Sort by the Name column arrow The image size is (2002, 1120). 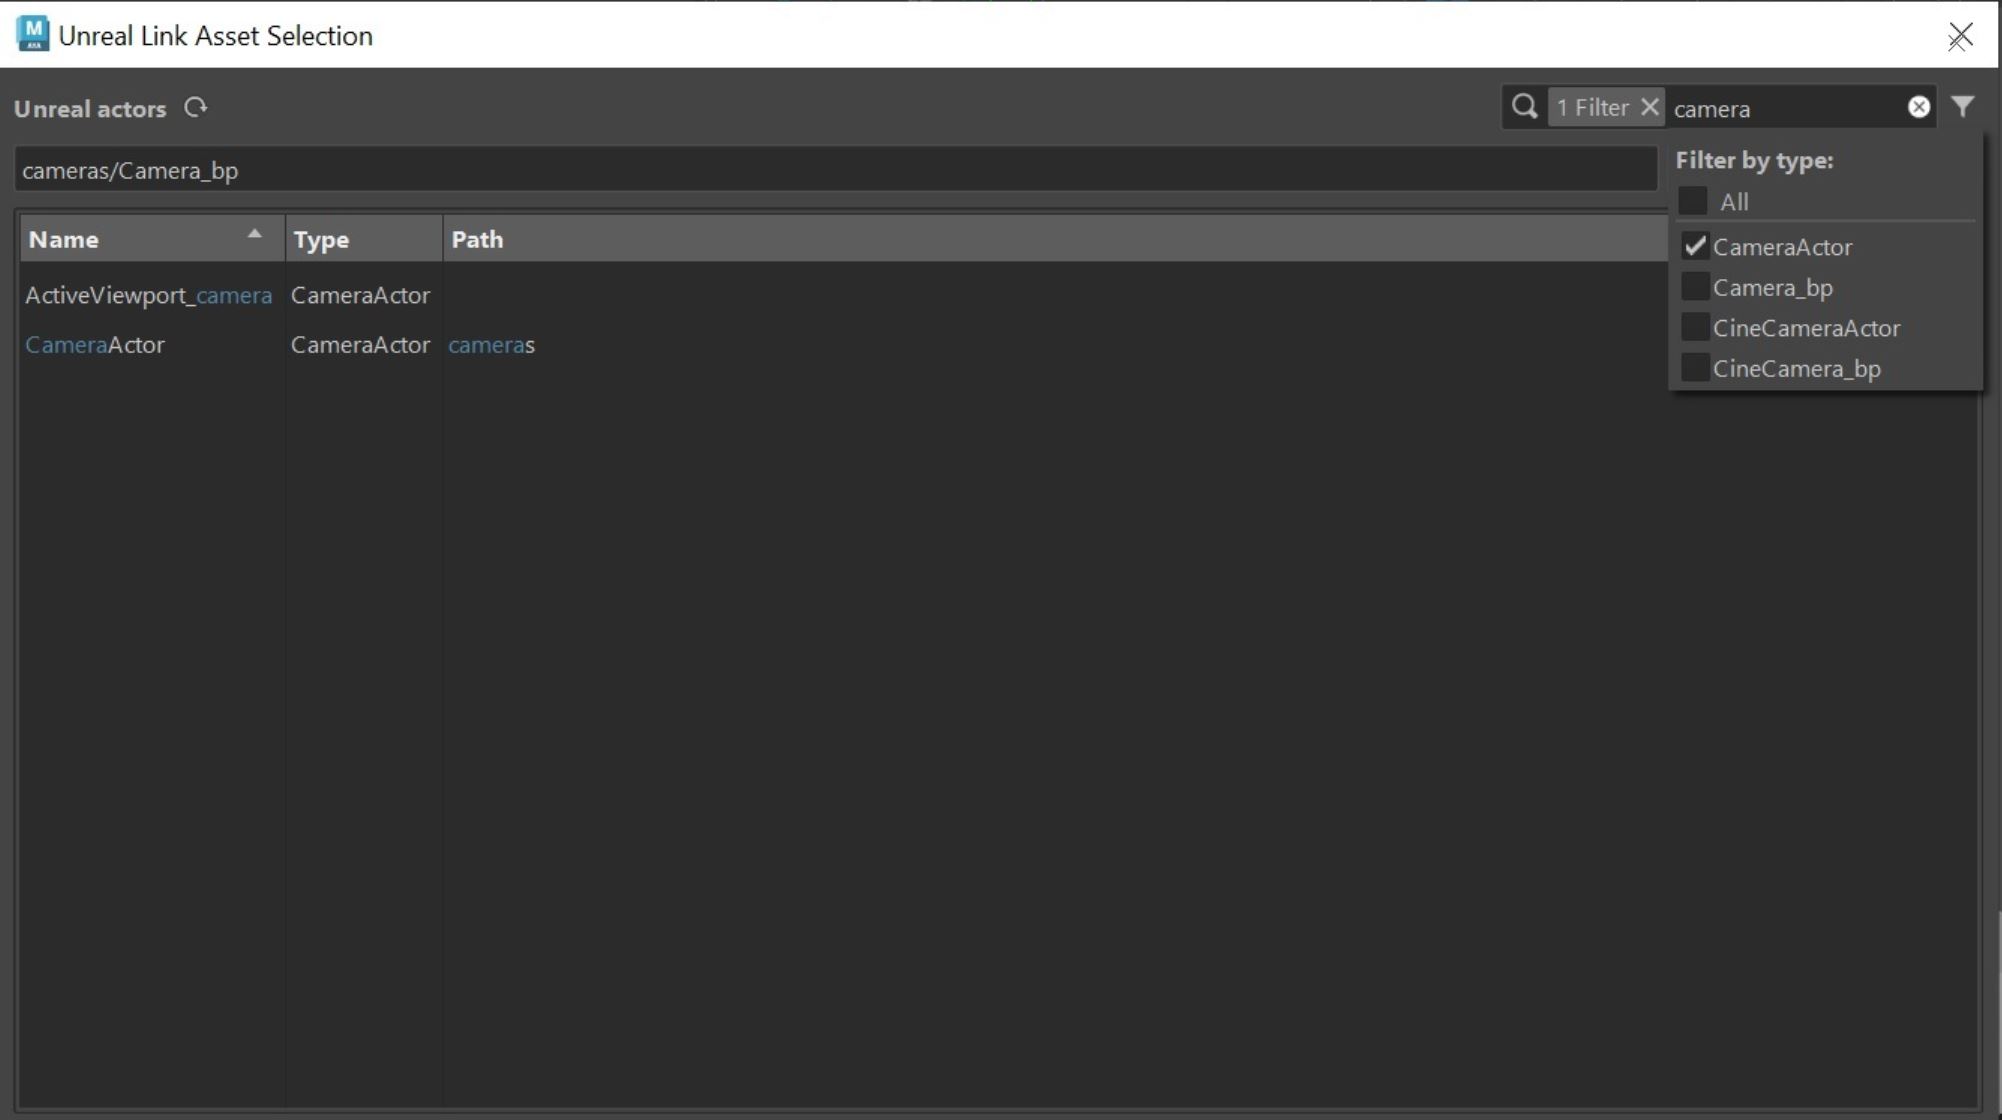pyautogui.click(x=254, y=234)
